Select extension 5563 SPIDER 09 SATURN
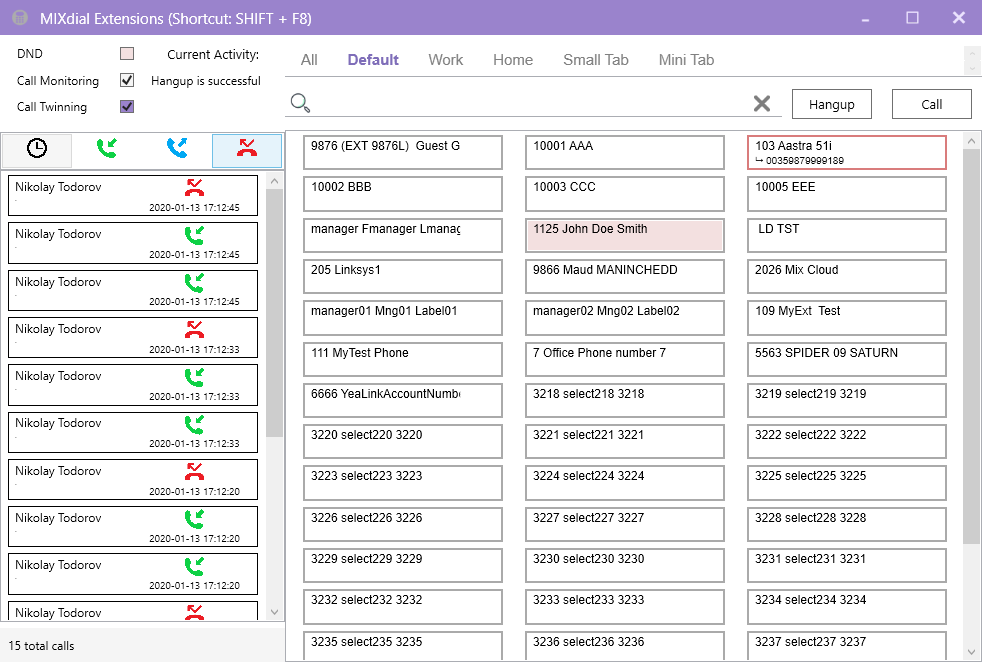The image size is (982, 662). pos(847,359)
